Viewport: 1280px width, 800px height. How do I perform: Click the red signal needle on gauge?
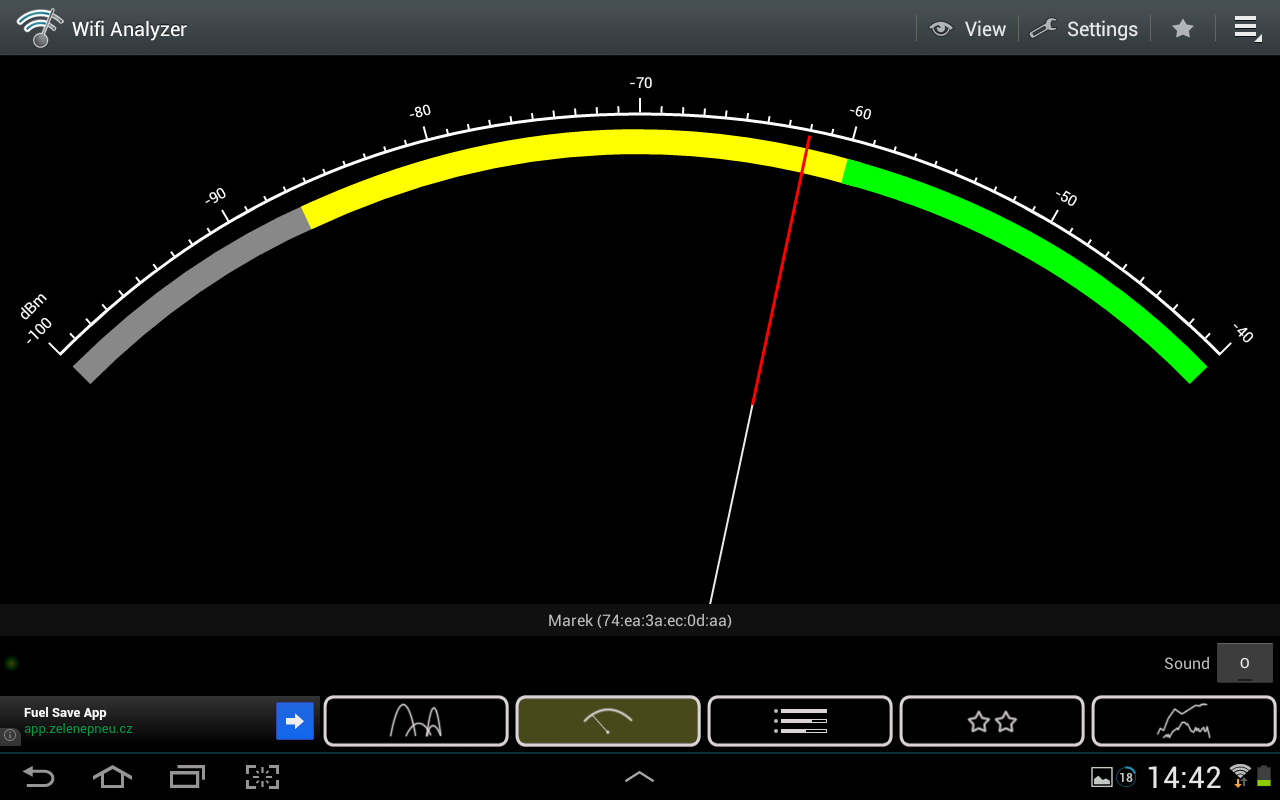(780, 270)
